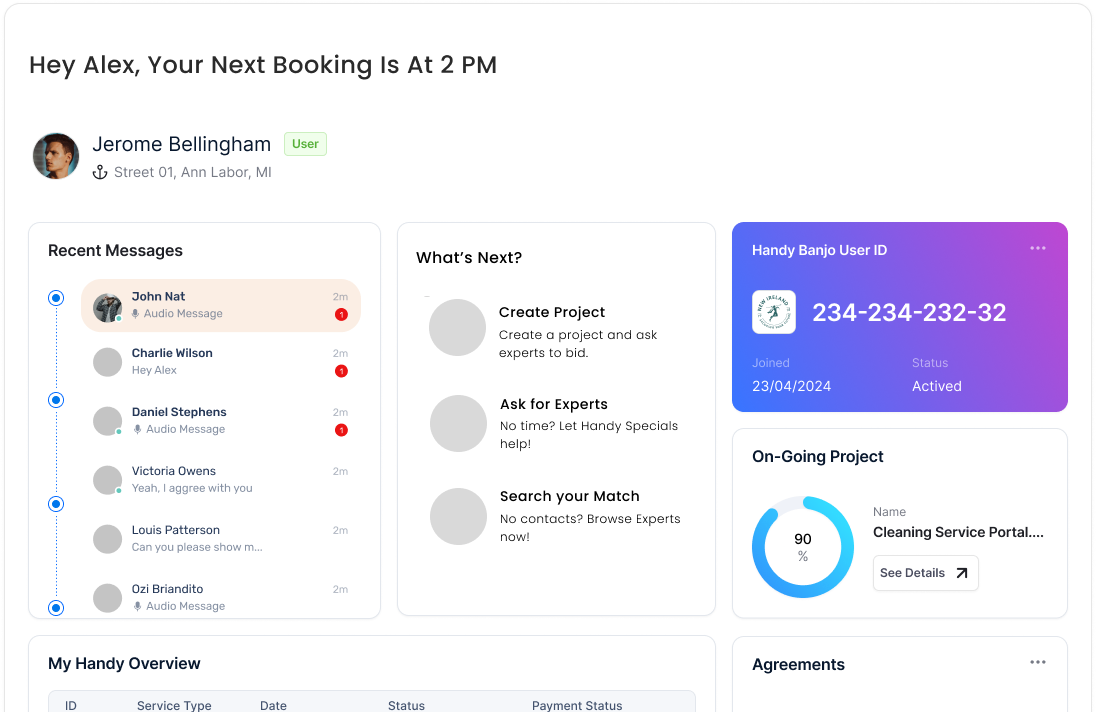Click the round icon beside Ask for Experts
The image size is (1096, 712).
tap(458, 423)
